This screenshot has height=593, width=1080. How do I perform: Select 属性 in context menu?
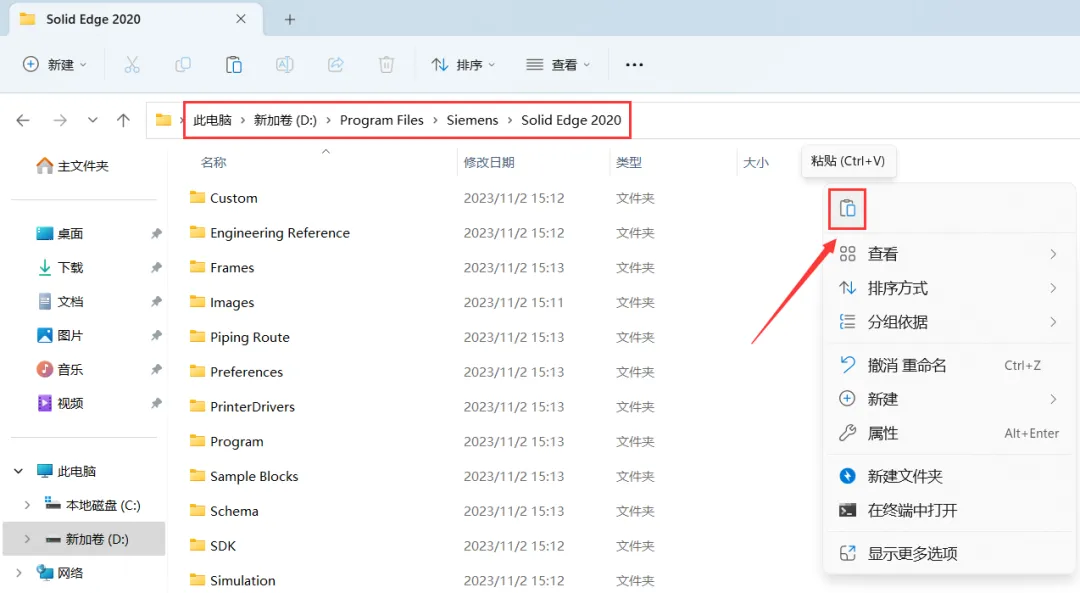click(948, 433)
